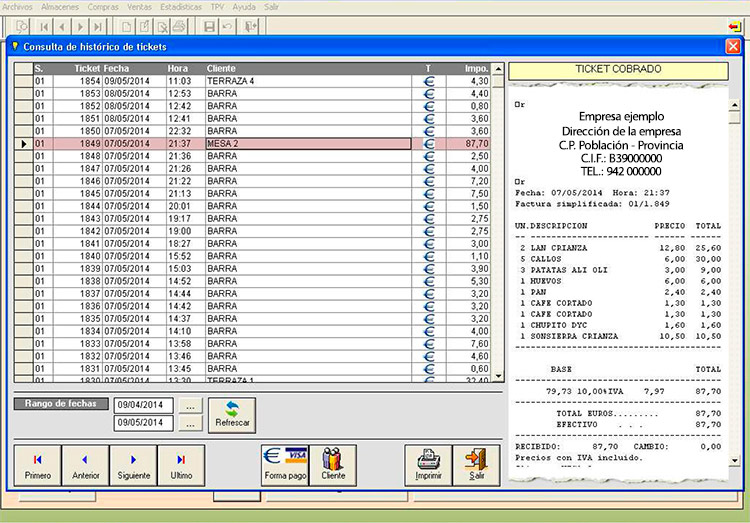The image size is (750, 523).
Task: Click ticket number 1845
Action: pyautogui.click(x=90, y=193)
